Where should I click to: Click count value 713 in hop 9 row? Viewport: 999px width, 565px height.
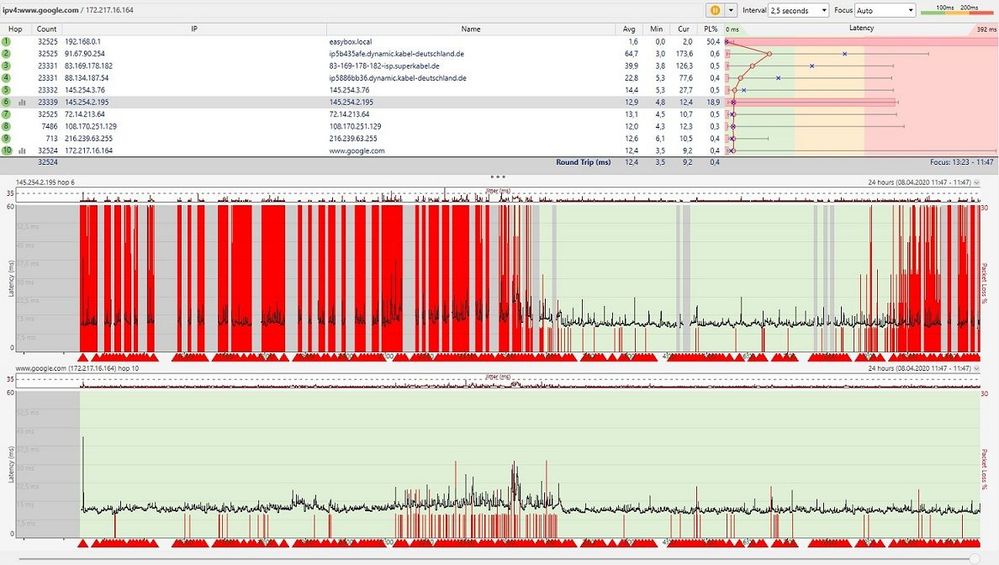[51, 138]
